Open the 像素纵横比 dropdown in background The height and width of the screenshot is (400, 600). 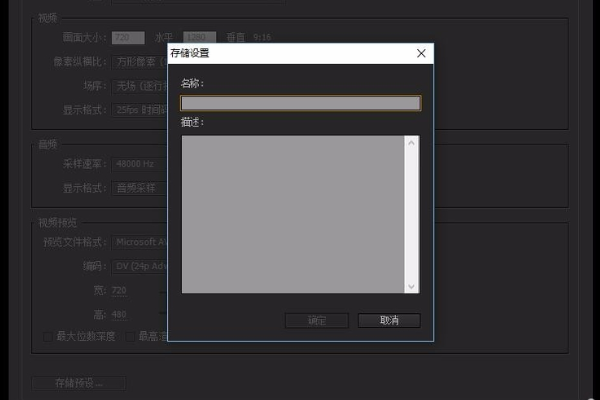(x=140, y=62)
